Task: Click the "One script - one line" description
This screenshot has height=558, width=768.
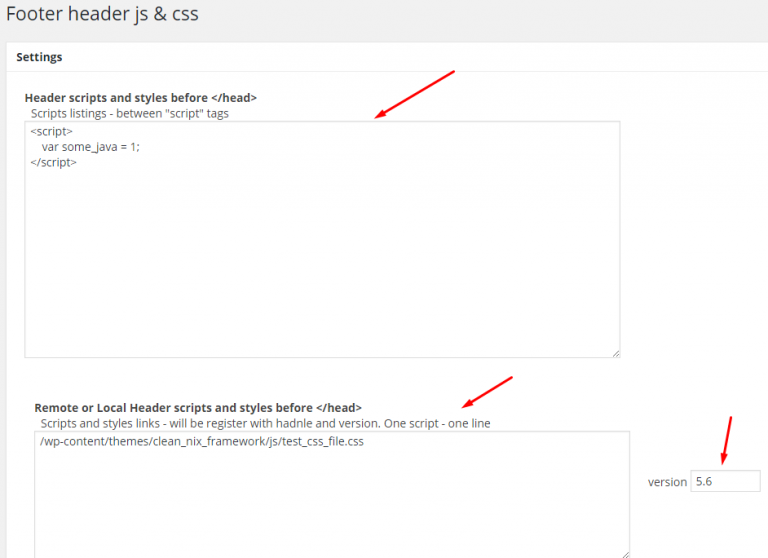Action: [437, 423]
